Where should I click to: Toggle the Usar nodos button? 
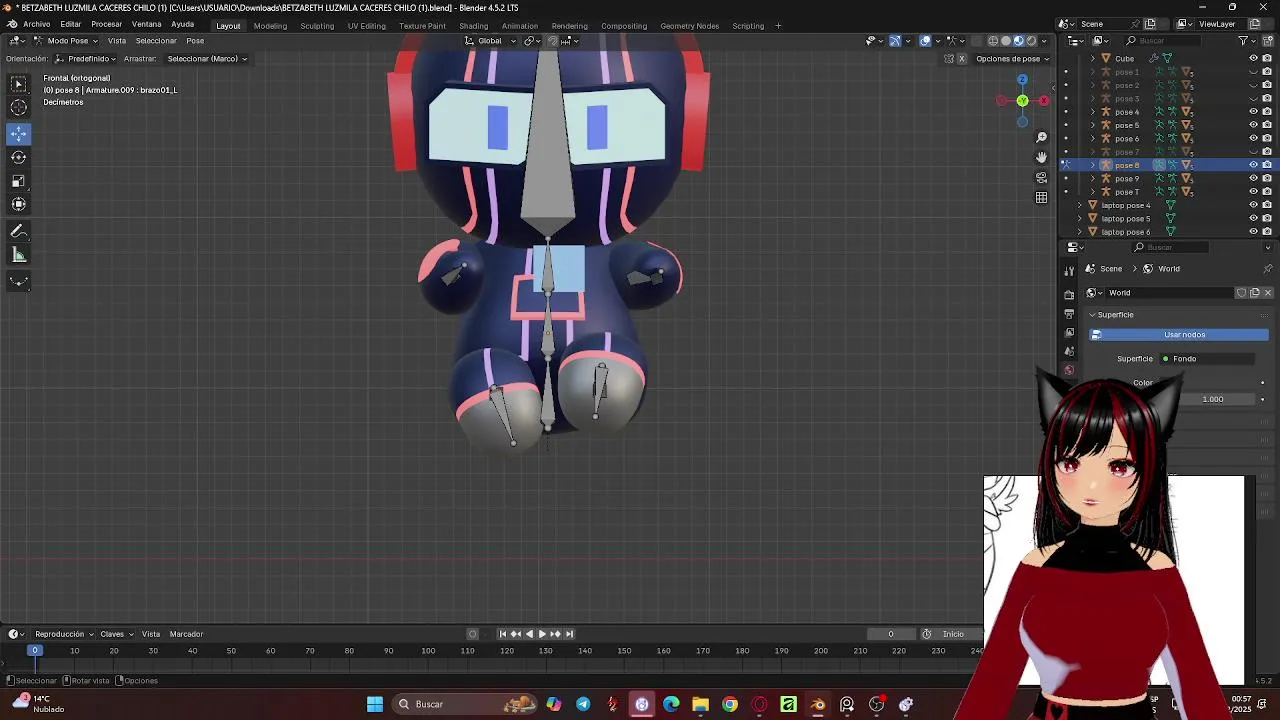click(1179, 335)
